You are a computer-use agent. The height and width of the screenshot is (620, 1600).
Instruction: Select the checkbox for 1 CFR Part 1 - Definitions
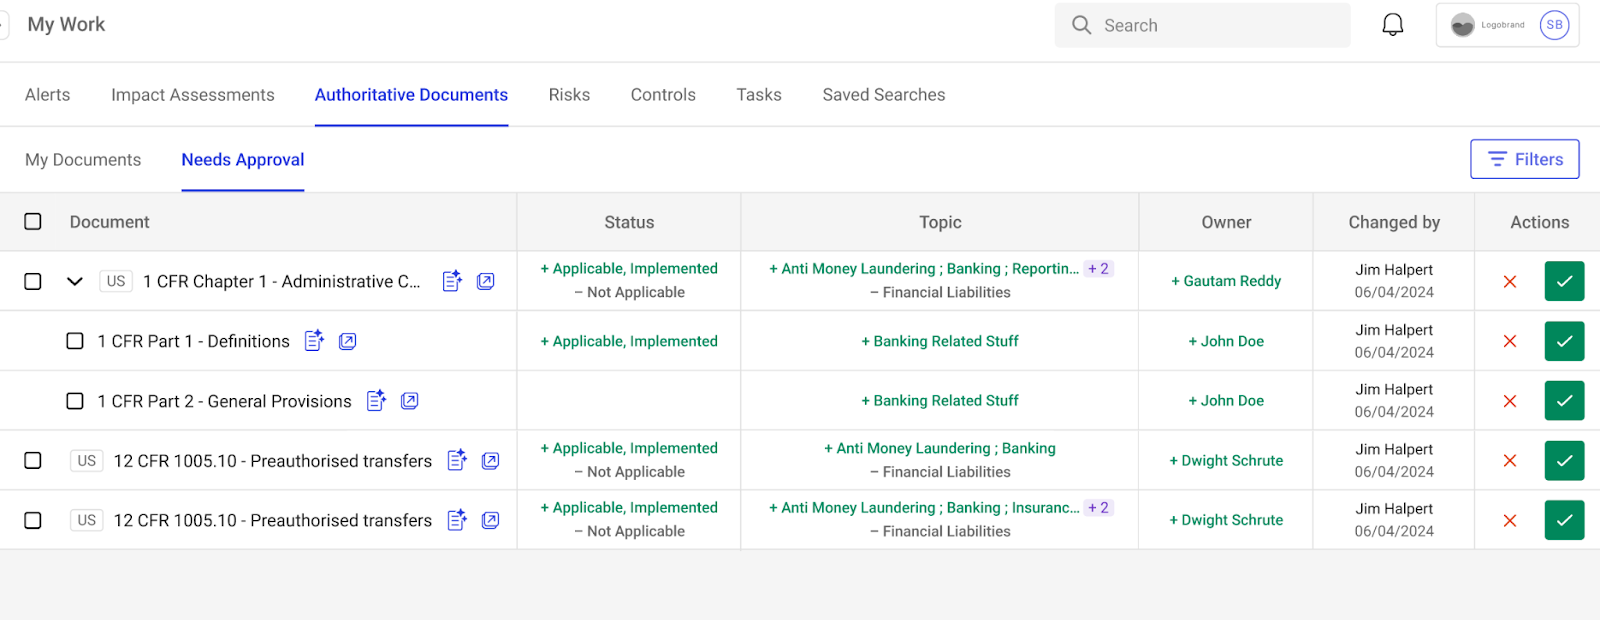point(75,341)
